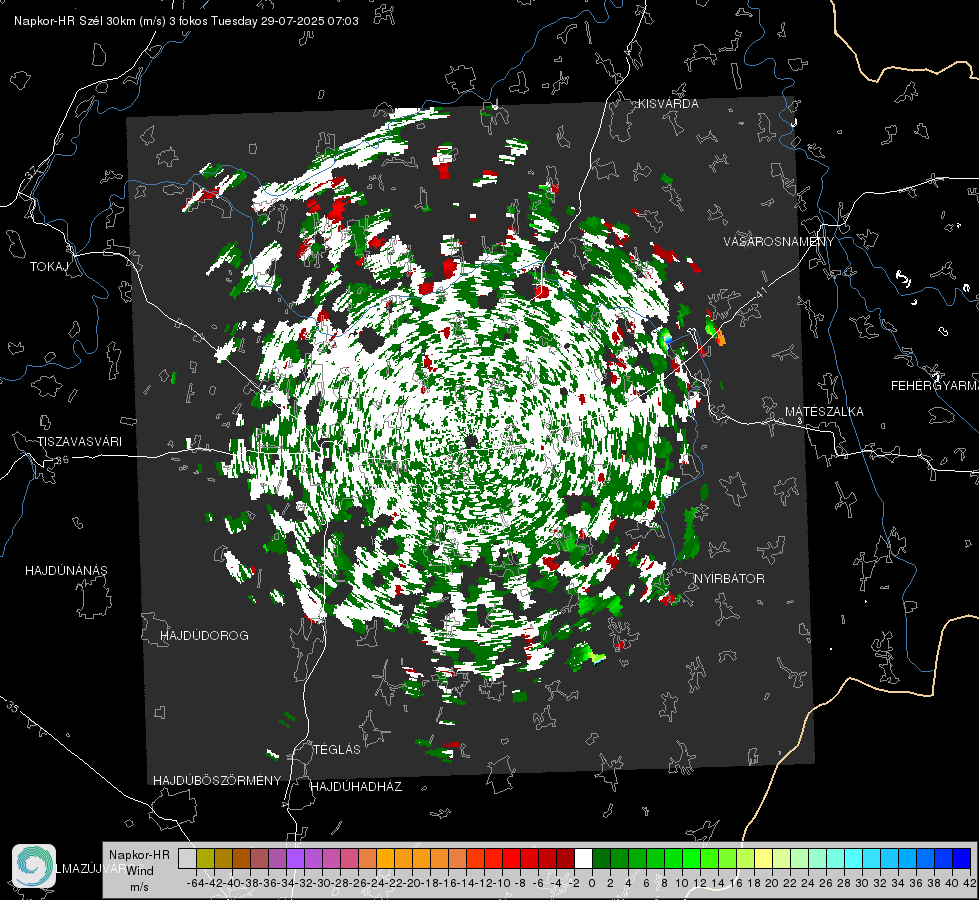Click the Napkor-HR legend label
Viewport: 979px width, 900px height.
(139, 855)
